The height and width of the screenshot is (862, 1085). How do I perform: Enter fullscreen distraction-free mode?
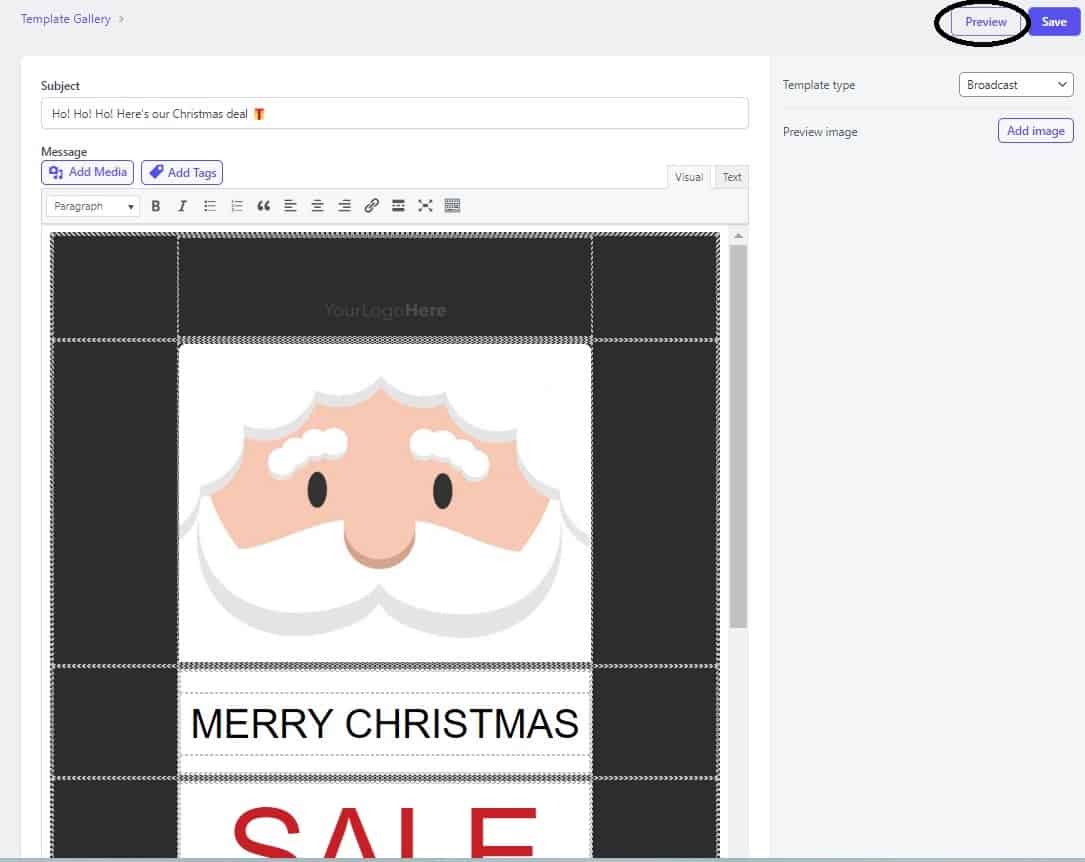coord(425,206)
